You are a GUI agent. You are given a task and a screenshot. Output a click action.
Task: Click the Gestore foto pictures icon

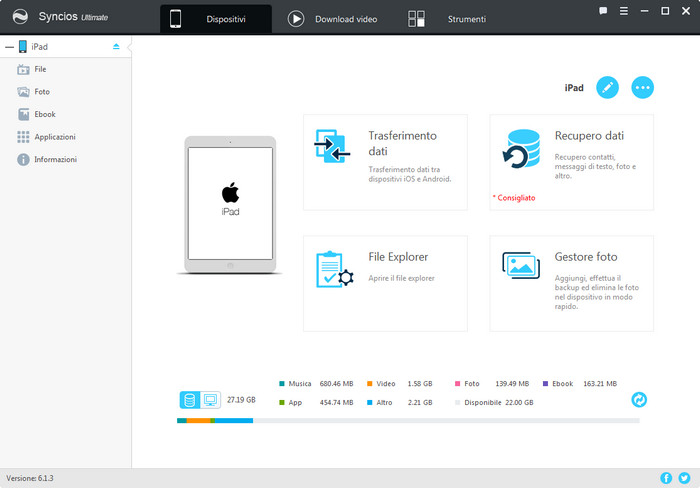pos(521,265)
